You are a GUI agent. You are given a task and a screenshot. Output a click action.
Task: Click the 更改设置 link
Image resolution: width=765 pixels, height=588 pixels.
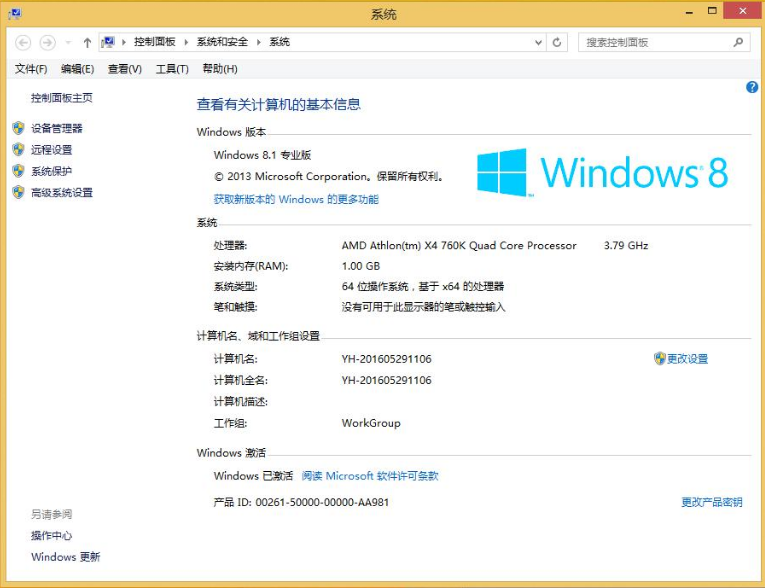(x=687, y=359)
